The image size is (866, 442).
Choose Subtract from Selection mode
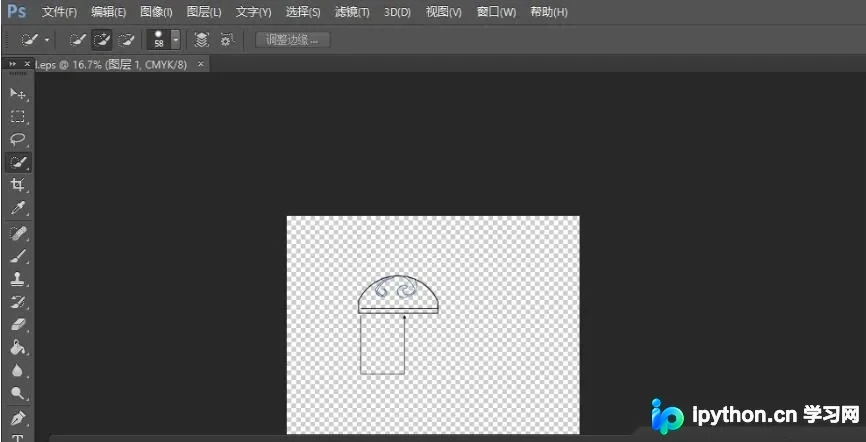pyautogui.click(x=126, y=40)
